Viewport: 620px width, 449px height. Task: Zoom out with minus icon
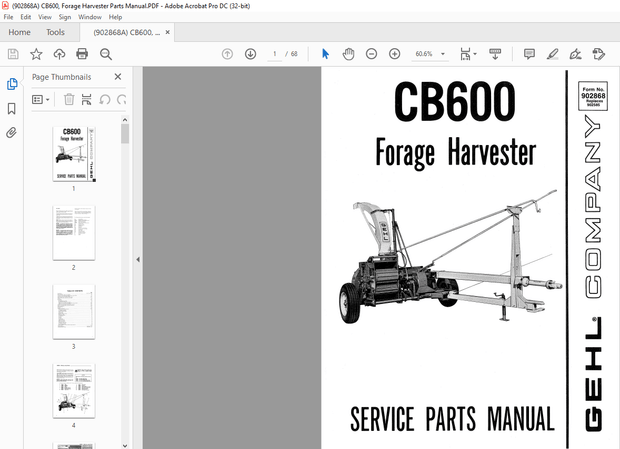(371, 54)
